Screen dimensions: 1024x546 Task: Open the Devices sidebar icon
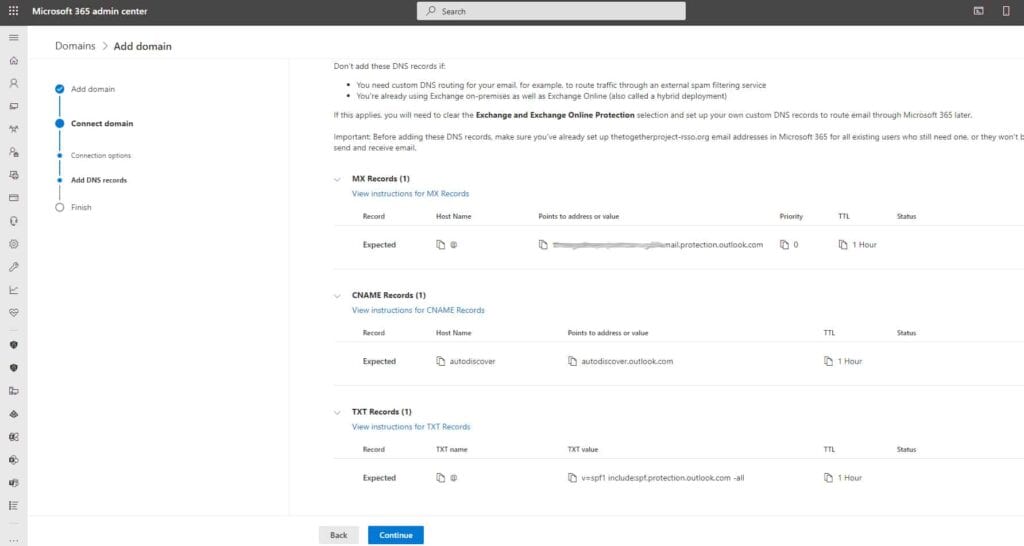14,106
